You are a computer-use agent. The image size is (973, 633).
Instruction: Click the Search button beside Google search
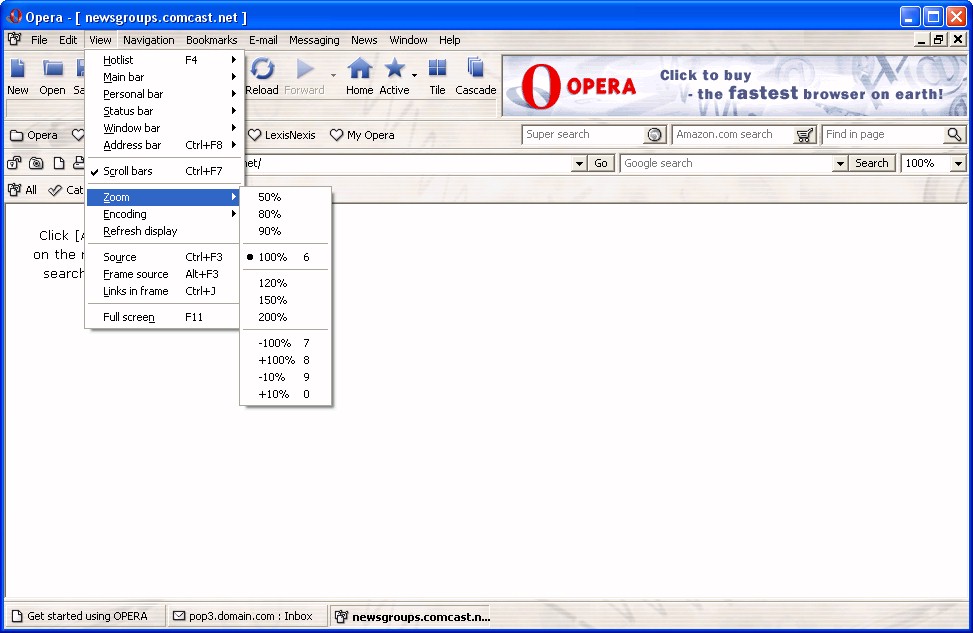pos(871,163)
